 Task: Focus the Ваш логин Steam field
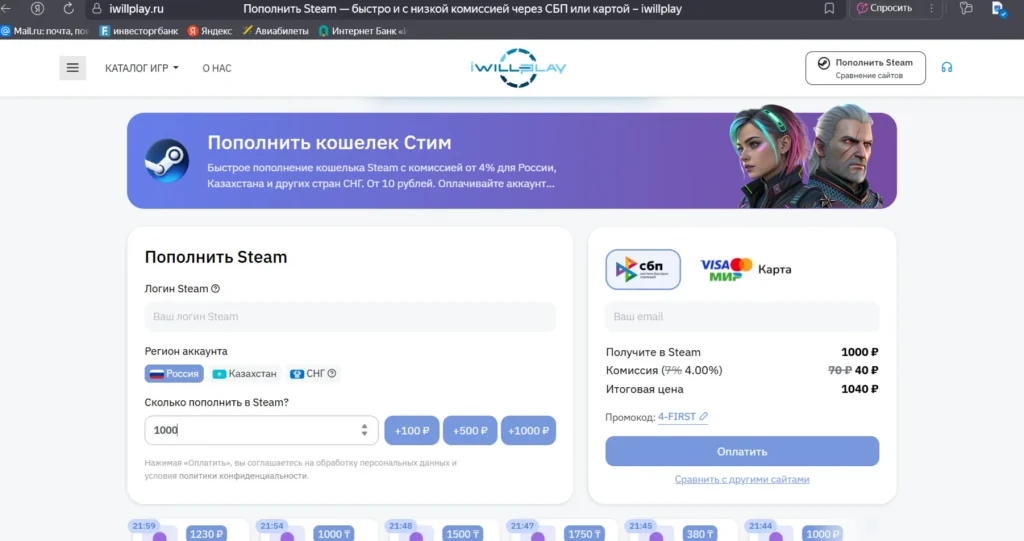(350, 316)
